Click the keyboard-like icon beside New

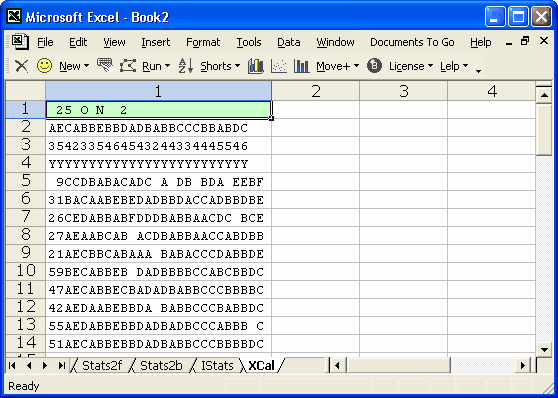pyautogui.click(x=105, y=66)
